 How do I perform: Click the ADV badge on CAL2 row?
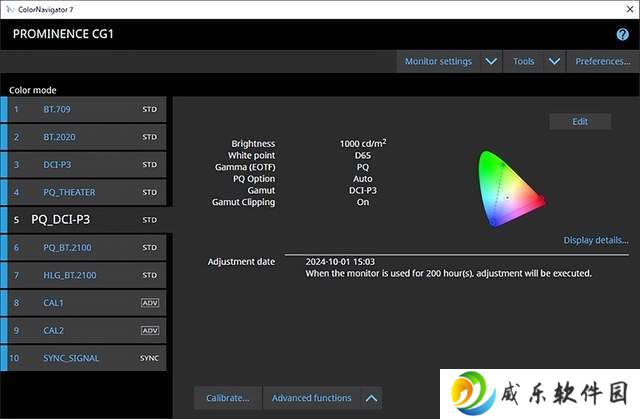[x=150, y=330]
